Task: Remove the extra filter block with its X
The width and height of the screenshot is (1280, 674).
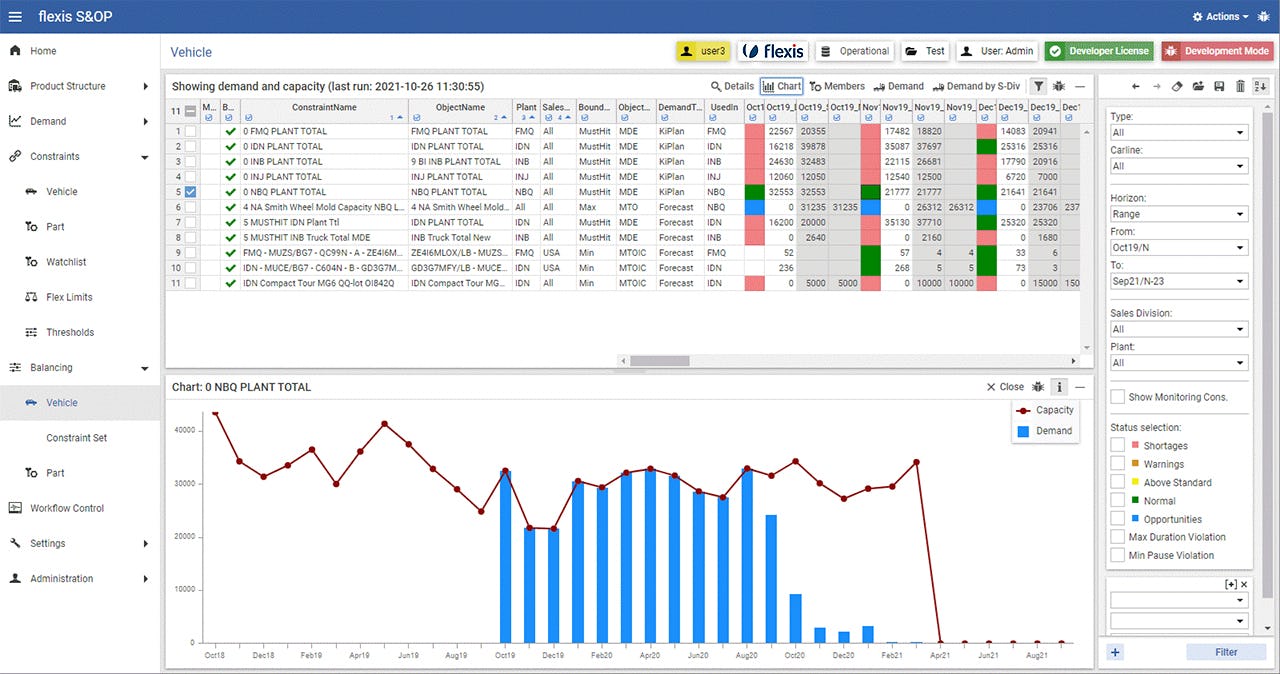Action: [x=1244, y=585]
